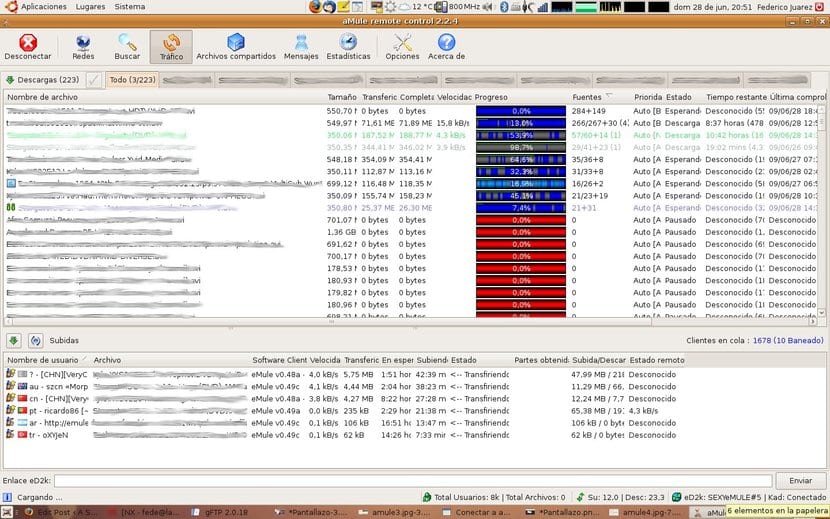Click the Estado remoto column header

pos(656,360)
